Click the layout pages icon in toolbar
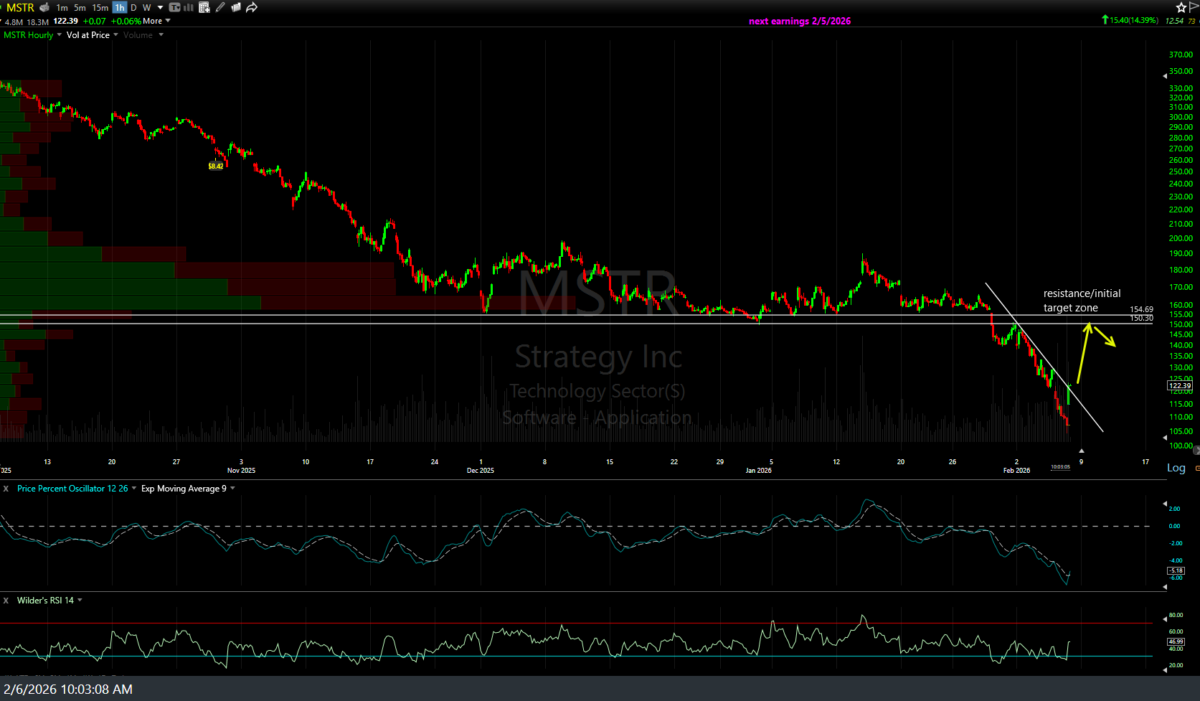Viewport: 1200px width, 701px height. (236, 7)
